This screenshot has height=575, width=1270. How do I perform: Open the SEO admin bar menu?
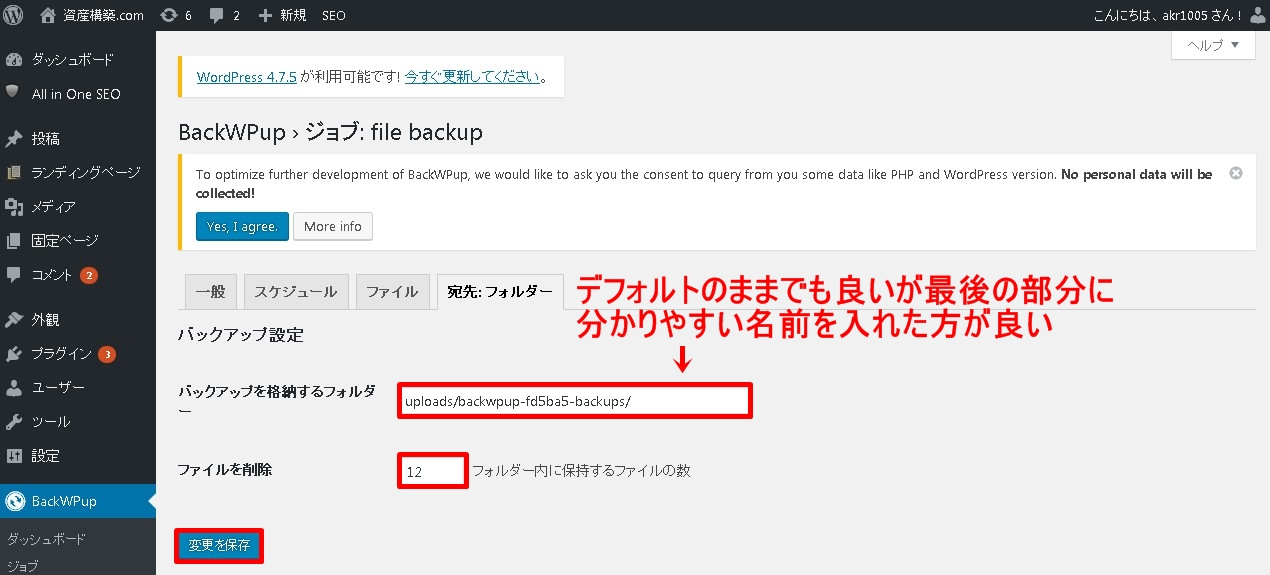pyautogui.click(x=334, y=16)
